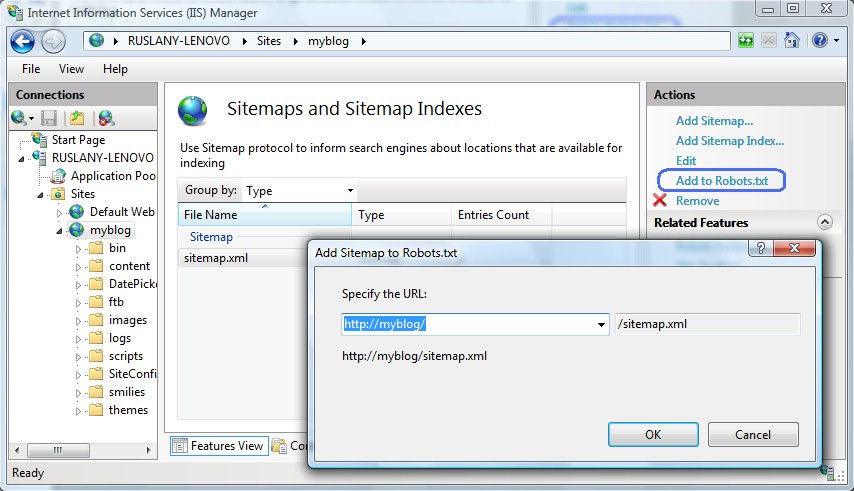Expand the Default Web Site node
Image resolution: width=854 pixels, height=491 pixels.
[59, 213]
